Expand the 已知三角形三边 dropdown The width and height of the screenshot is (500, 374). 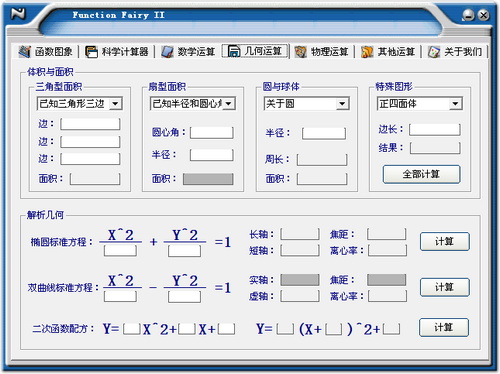115,104
